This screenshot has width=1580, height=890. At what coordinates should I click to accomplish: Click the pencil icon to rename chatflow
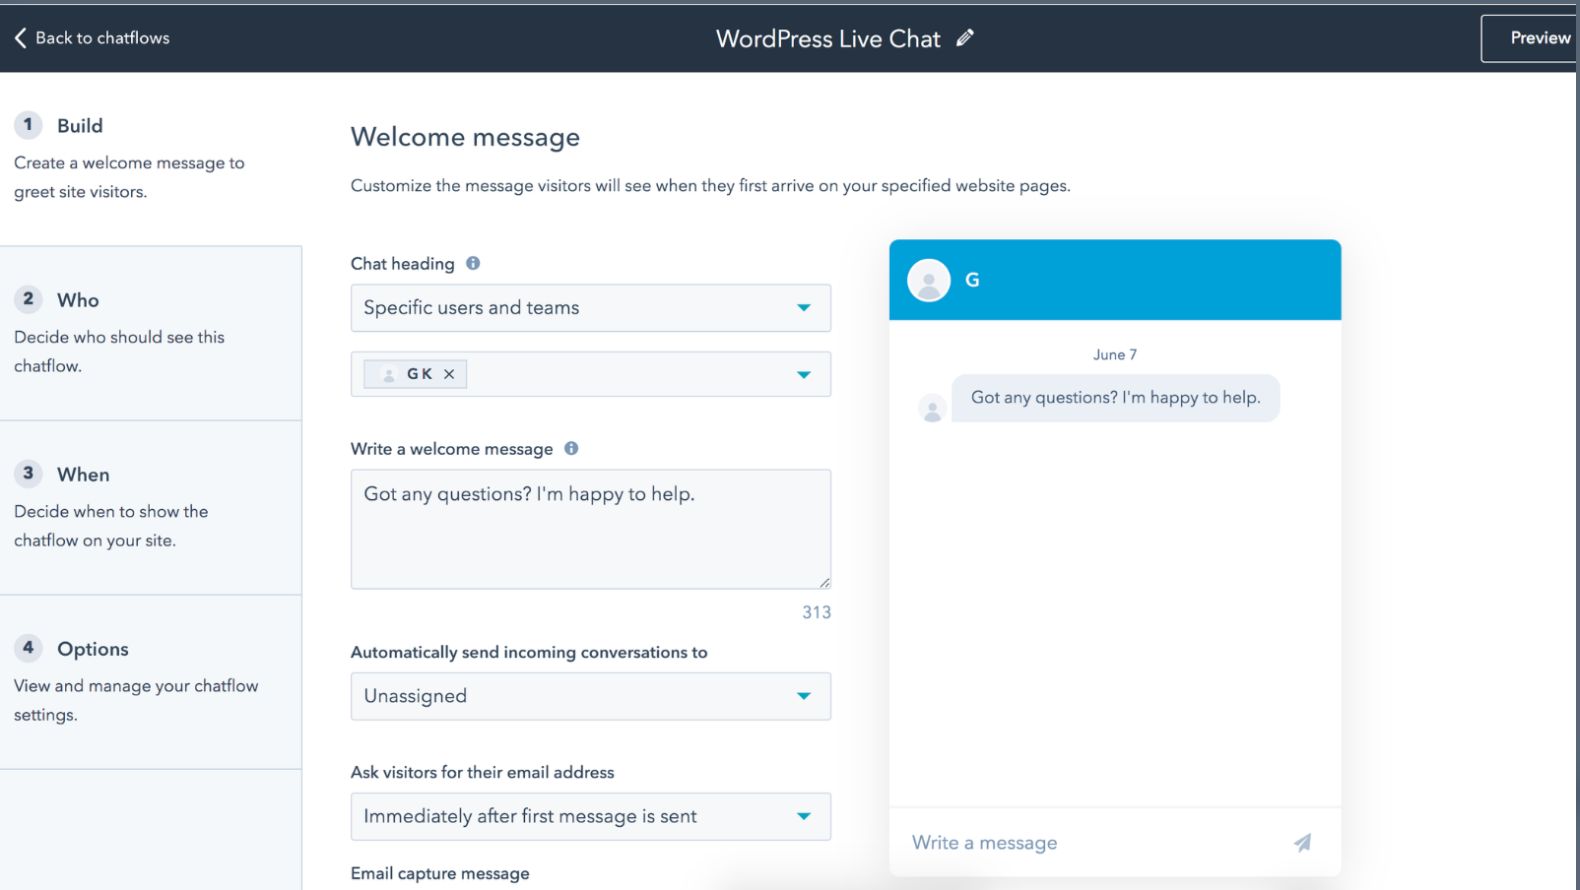[963, 38]
